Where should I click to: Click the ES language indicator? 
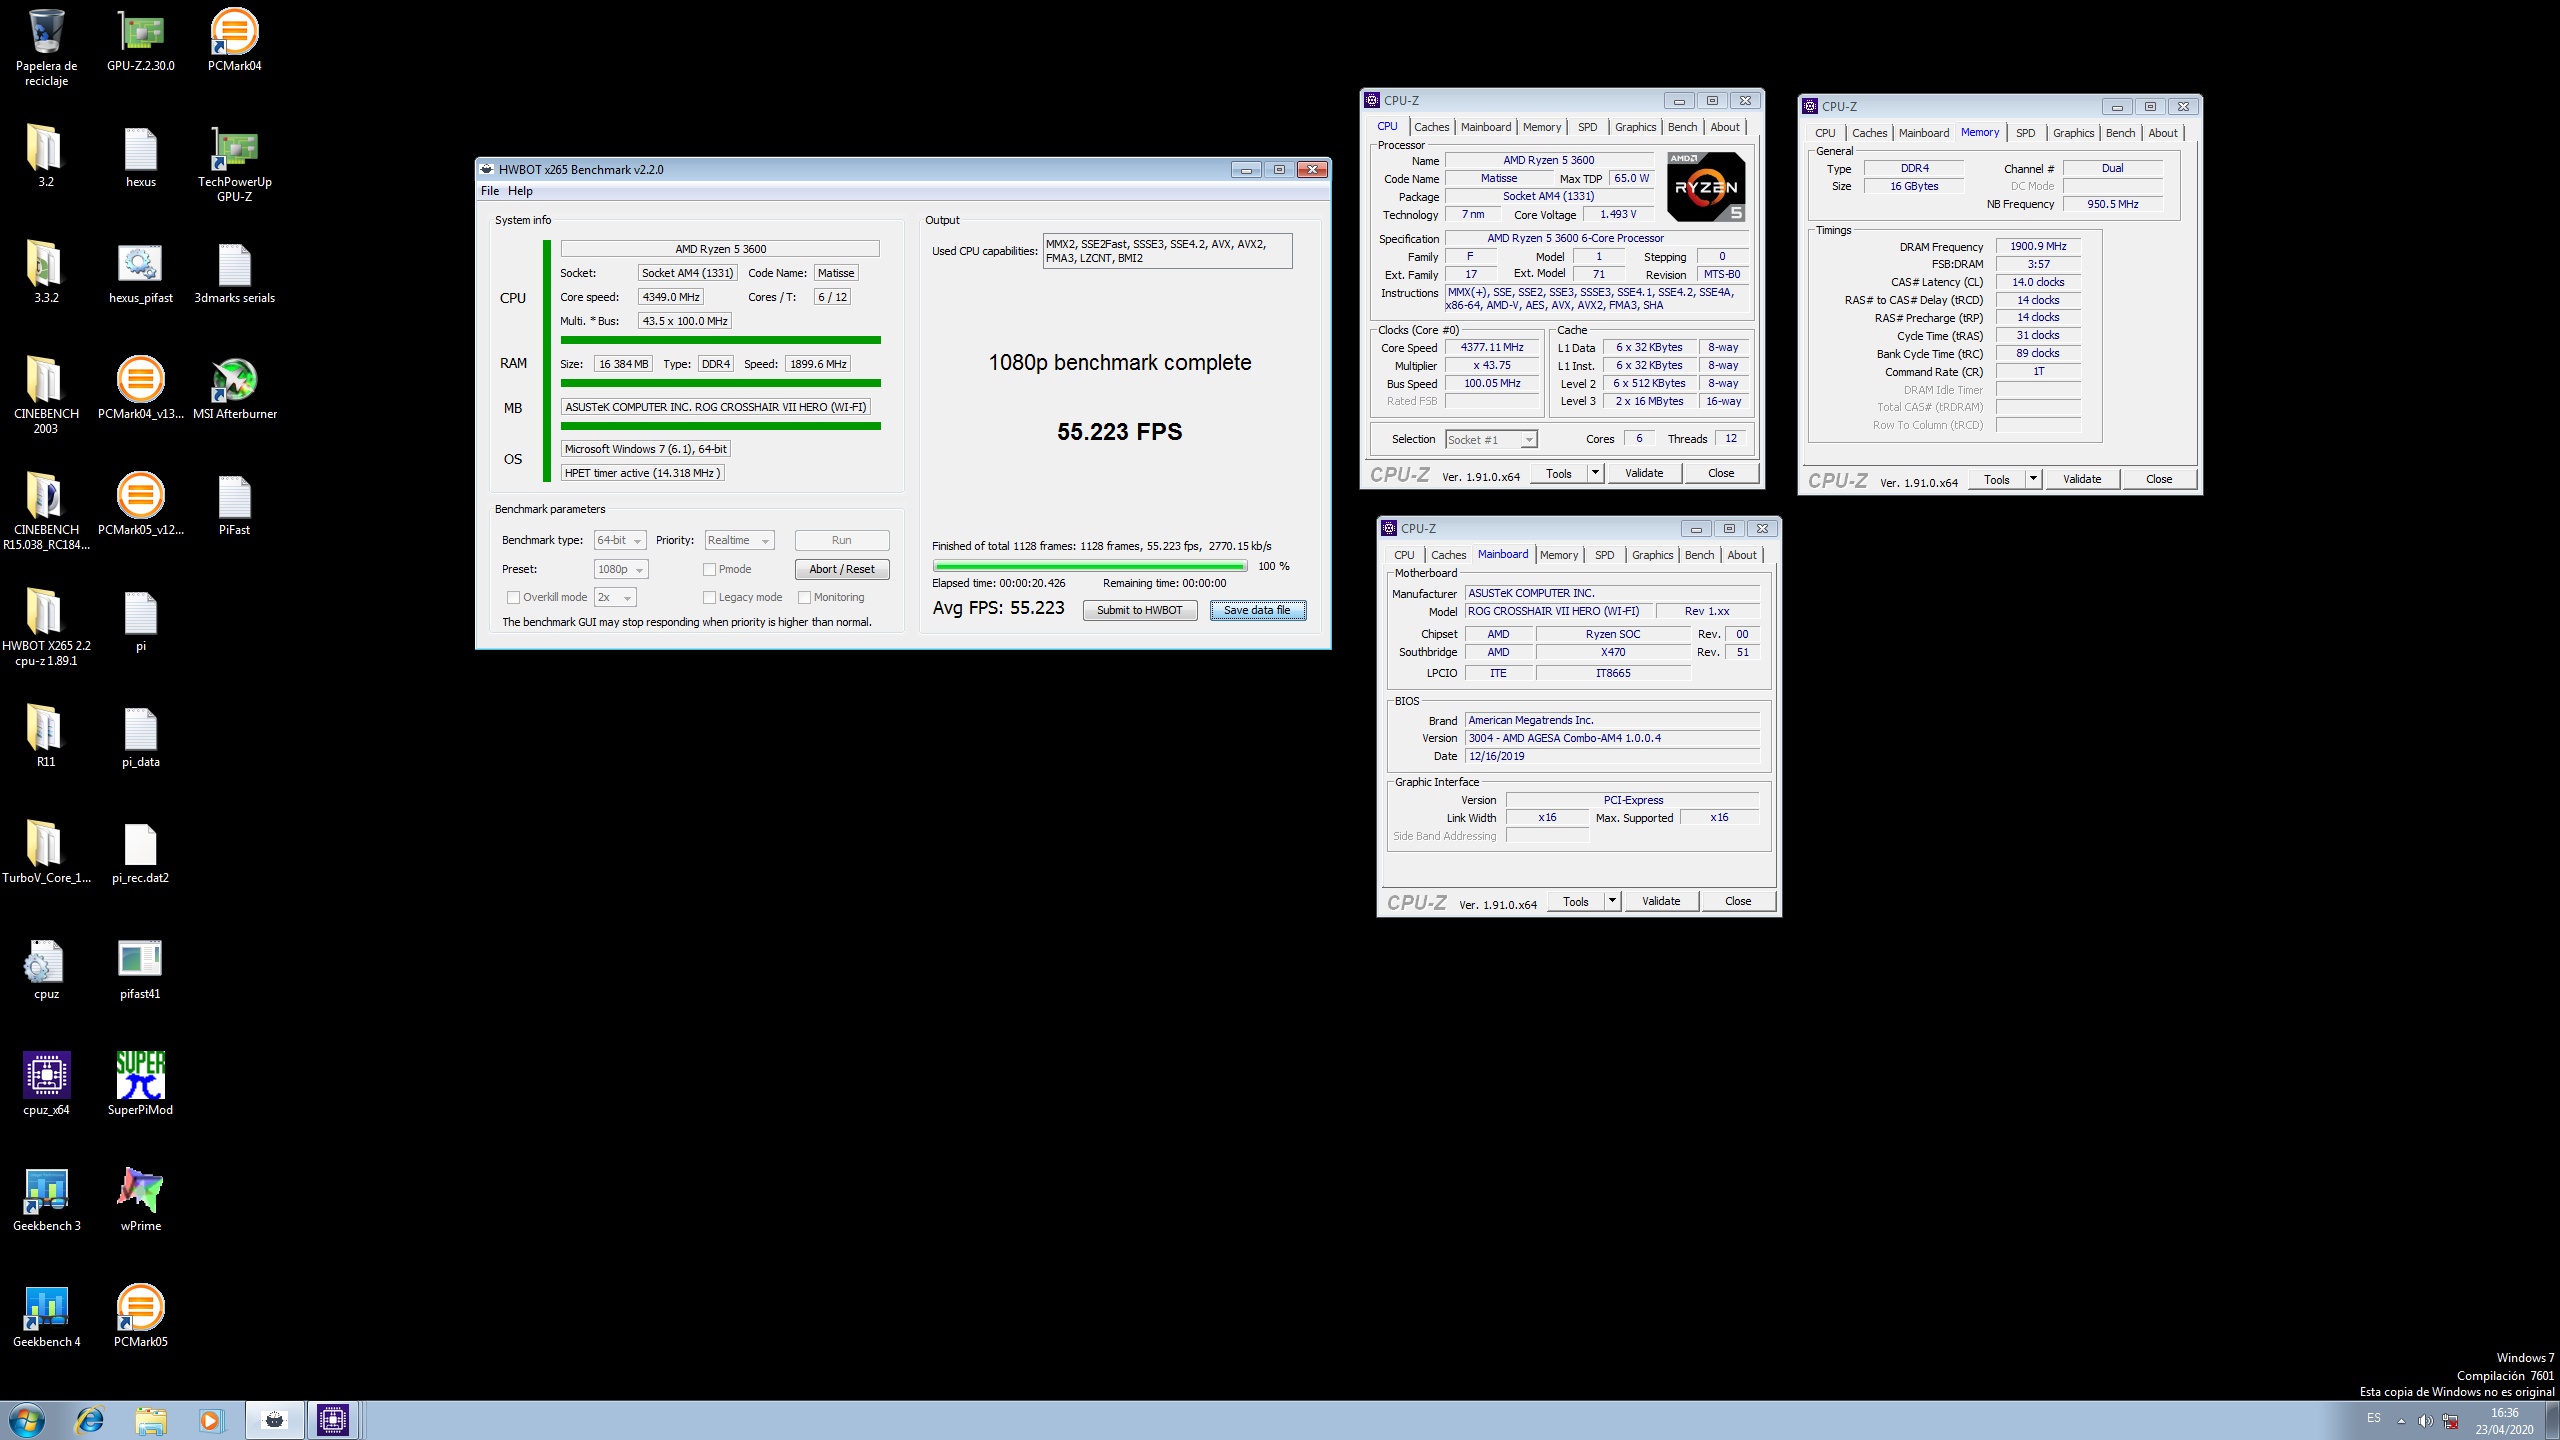tap(2373, 1418)
